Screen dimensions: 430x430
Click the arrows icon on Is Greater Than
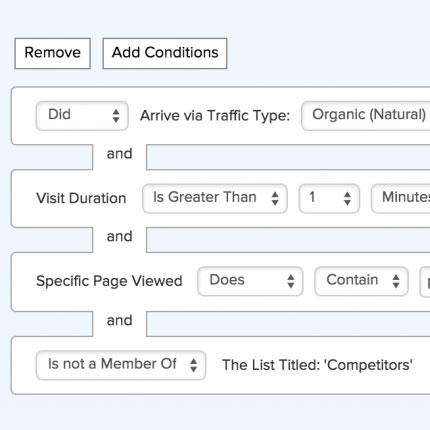(x=275, y=198)
